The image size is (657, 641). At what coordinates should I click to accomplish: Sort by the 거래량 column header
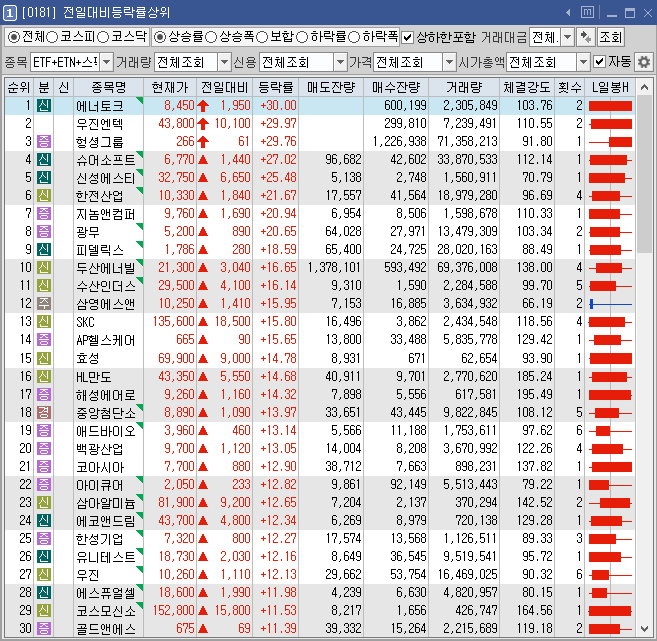(x=464, y=87)
